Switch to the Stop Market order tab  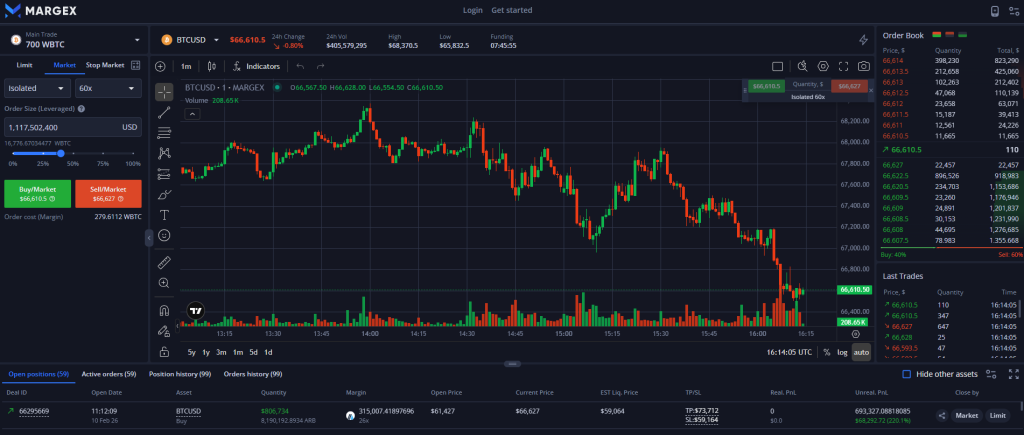coord(105,65)
